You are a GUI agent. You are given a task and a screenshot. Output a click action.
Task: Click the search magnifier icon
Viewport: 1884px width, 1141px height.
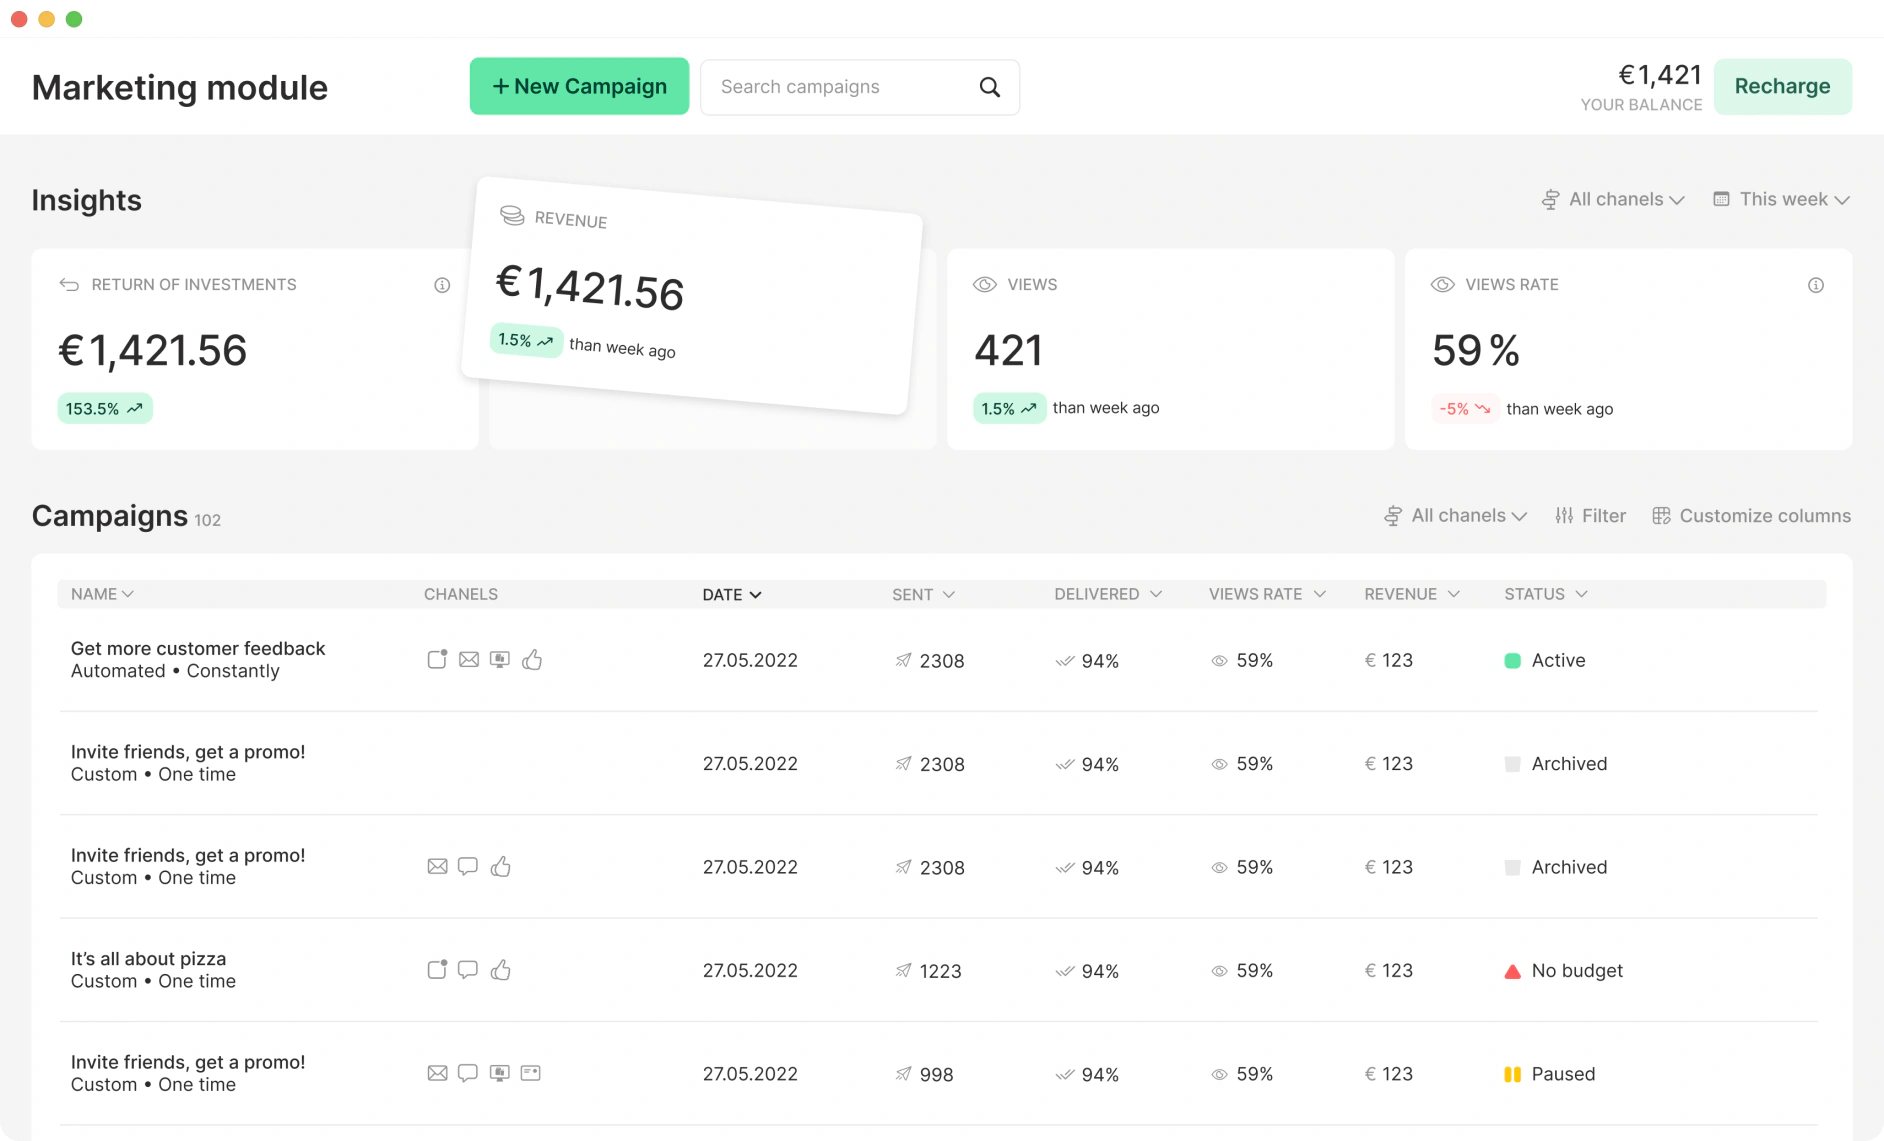coord(989,87)
